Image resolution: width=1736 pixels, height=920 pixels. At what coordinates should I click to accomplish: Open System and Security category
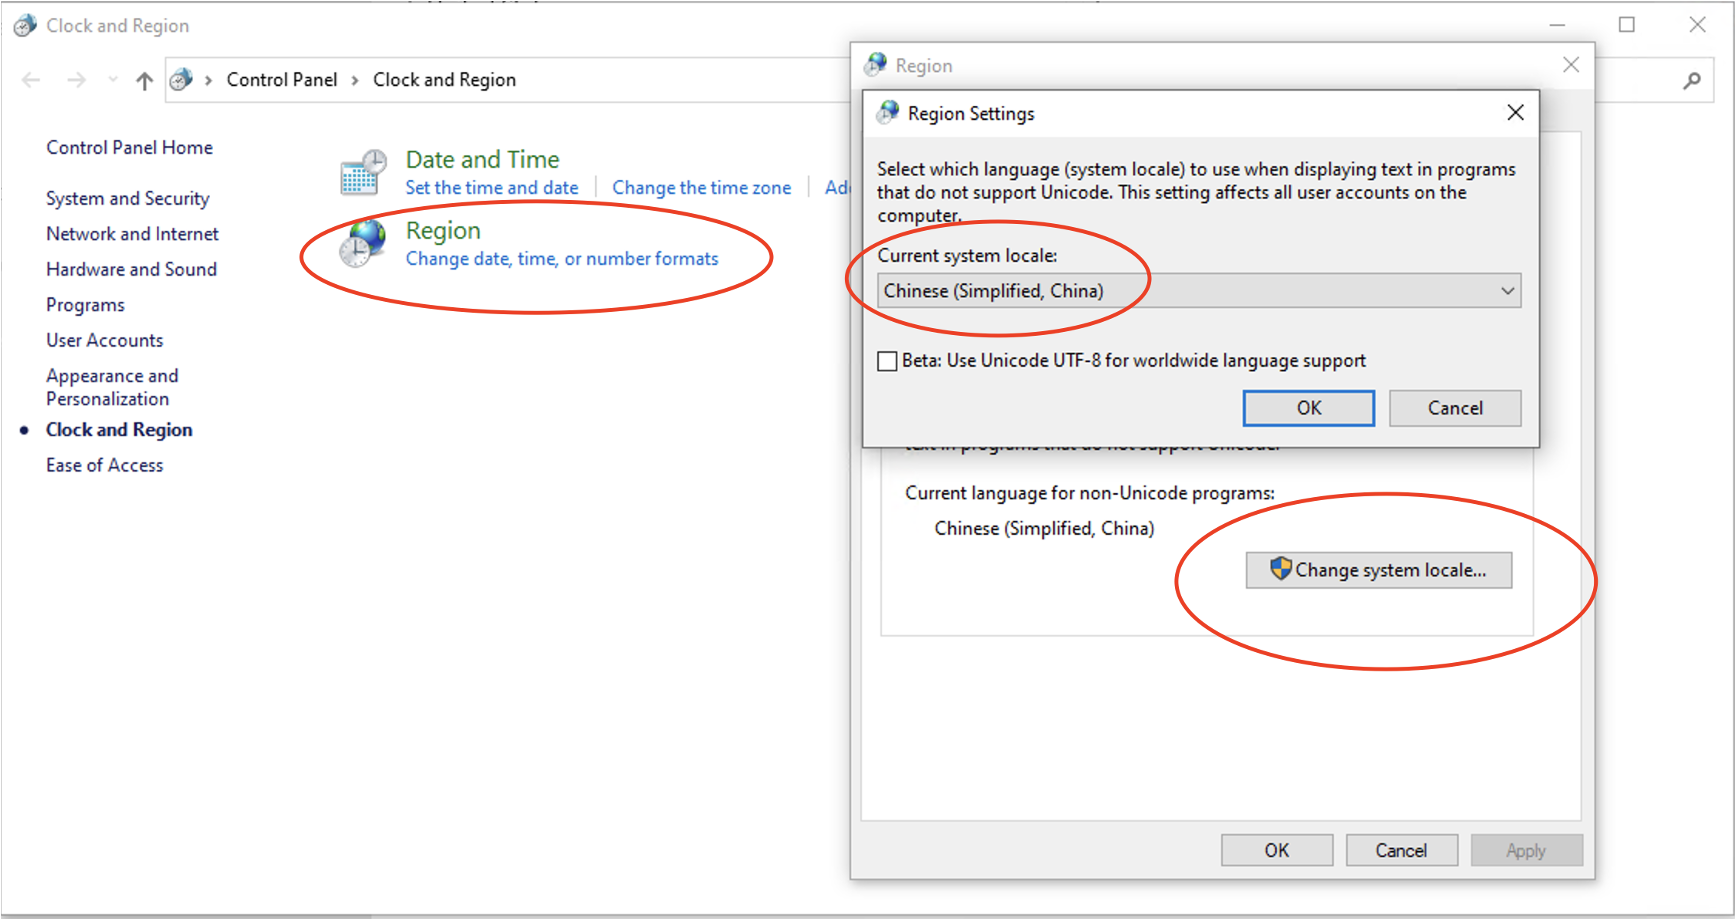[128, 199]
